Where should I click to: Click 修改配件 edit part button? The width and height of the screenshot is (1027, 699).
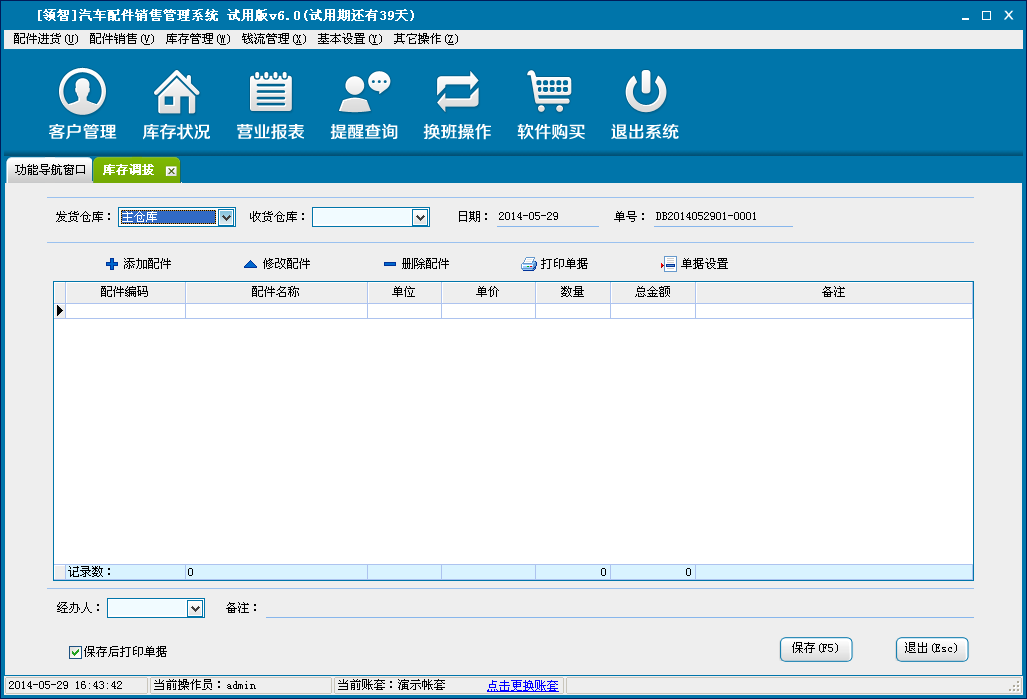[x=277, y=264]
